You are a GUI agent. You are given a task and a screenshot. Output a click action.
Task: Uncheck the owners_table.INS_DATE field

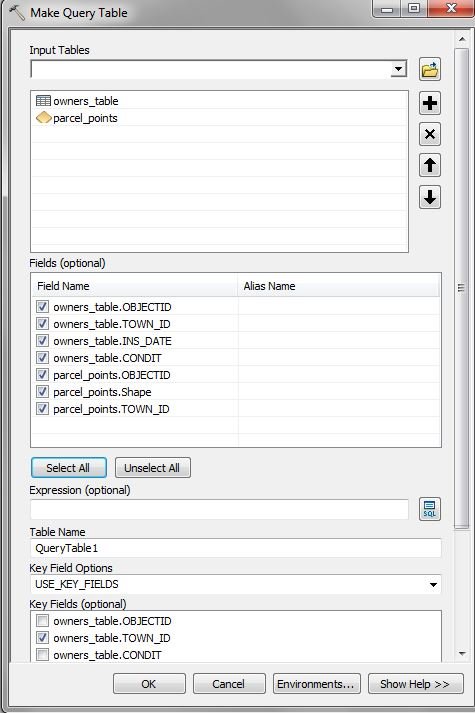click(42, 341)
